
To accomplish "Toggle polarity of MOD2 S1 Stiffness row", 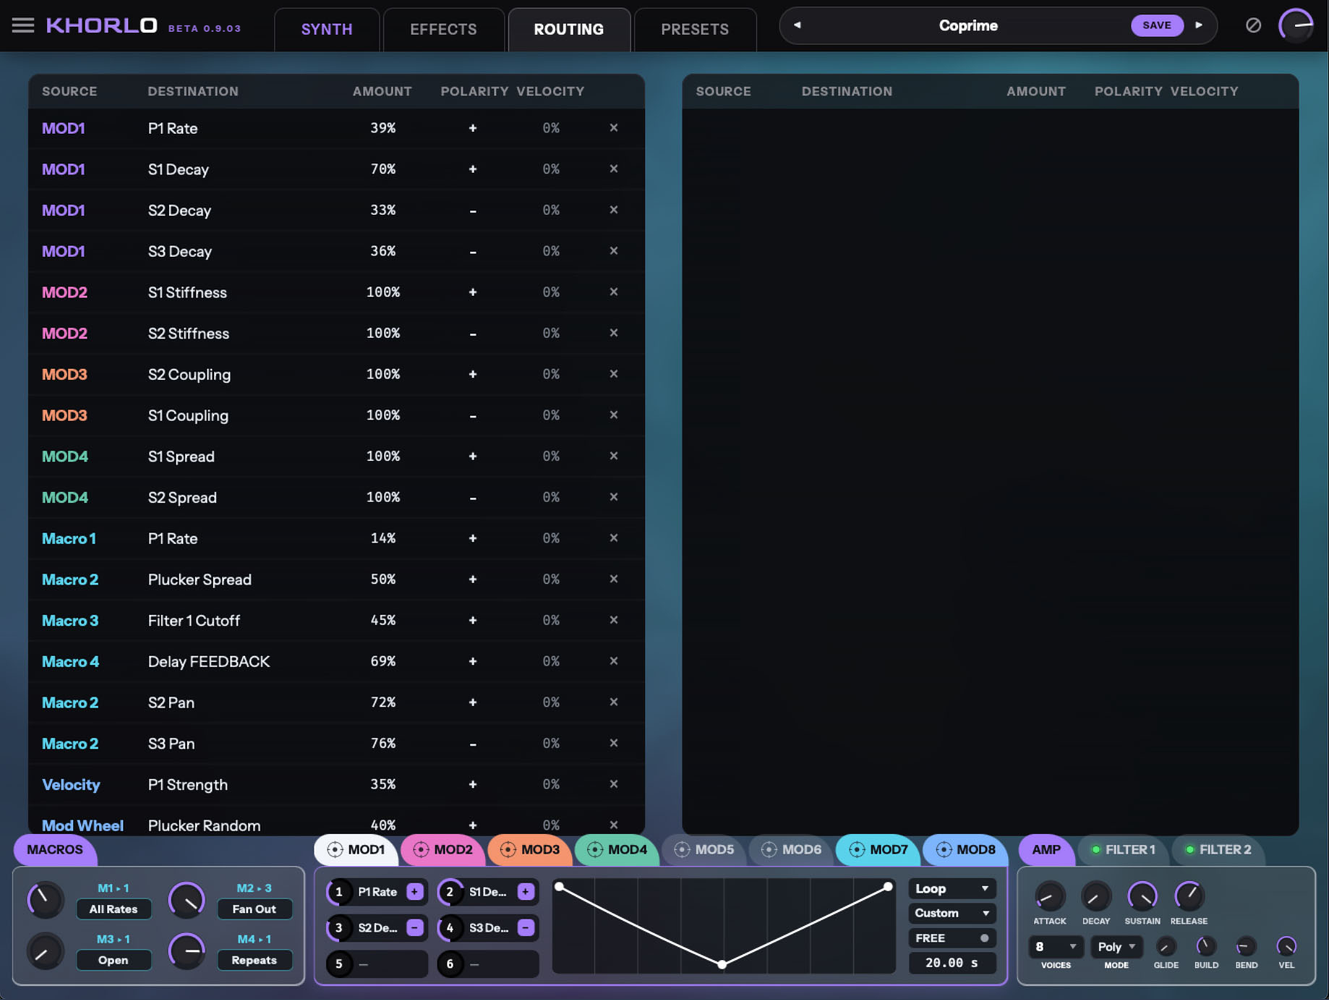I will [473, 292].
